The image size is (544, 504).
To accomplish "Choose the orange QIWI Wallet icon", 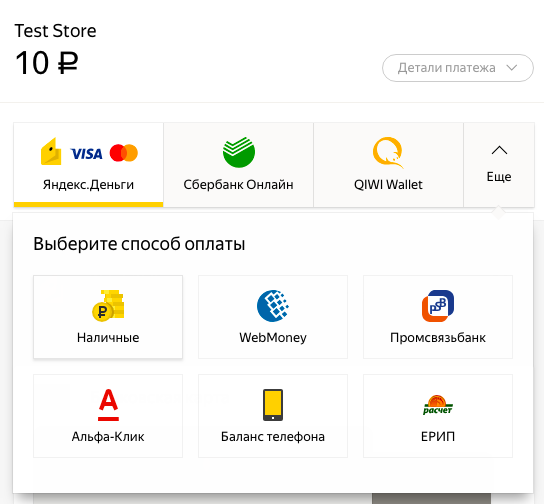I will pos(388,152).
